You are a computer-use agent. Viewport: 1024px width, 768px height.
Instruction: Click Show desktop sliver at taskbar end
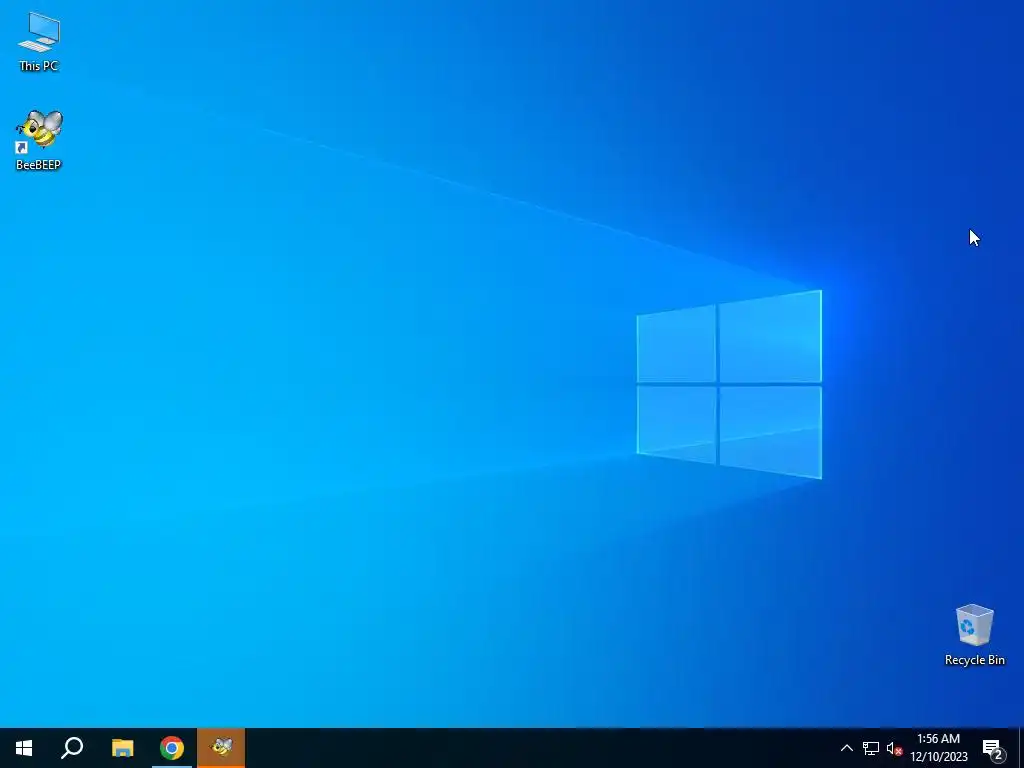(1021, 748)
